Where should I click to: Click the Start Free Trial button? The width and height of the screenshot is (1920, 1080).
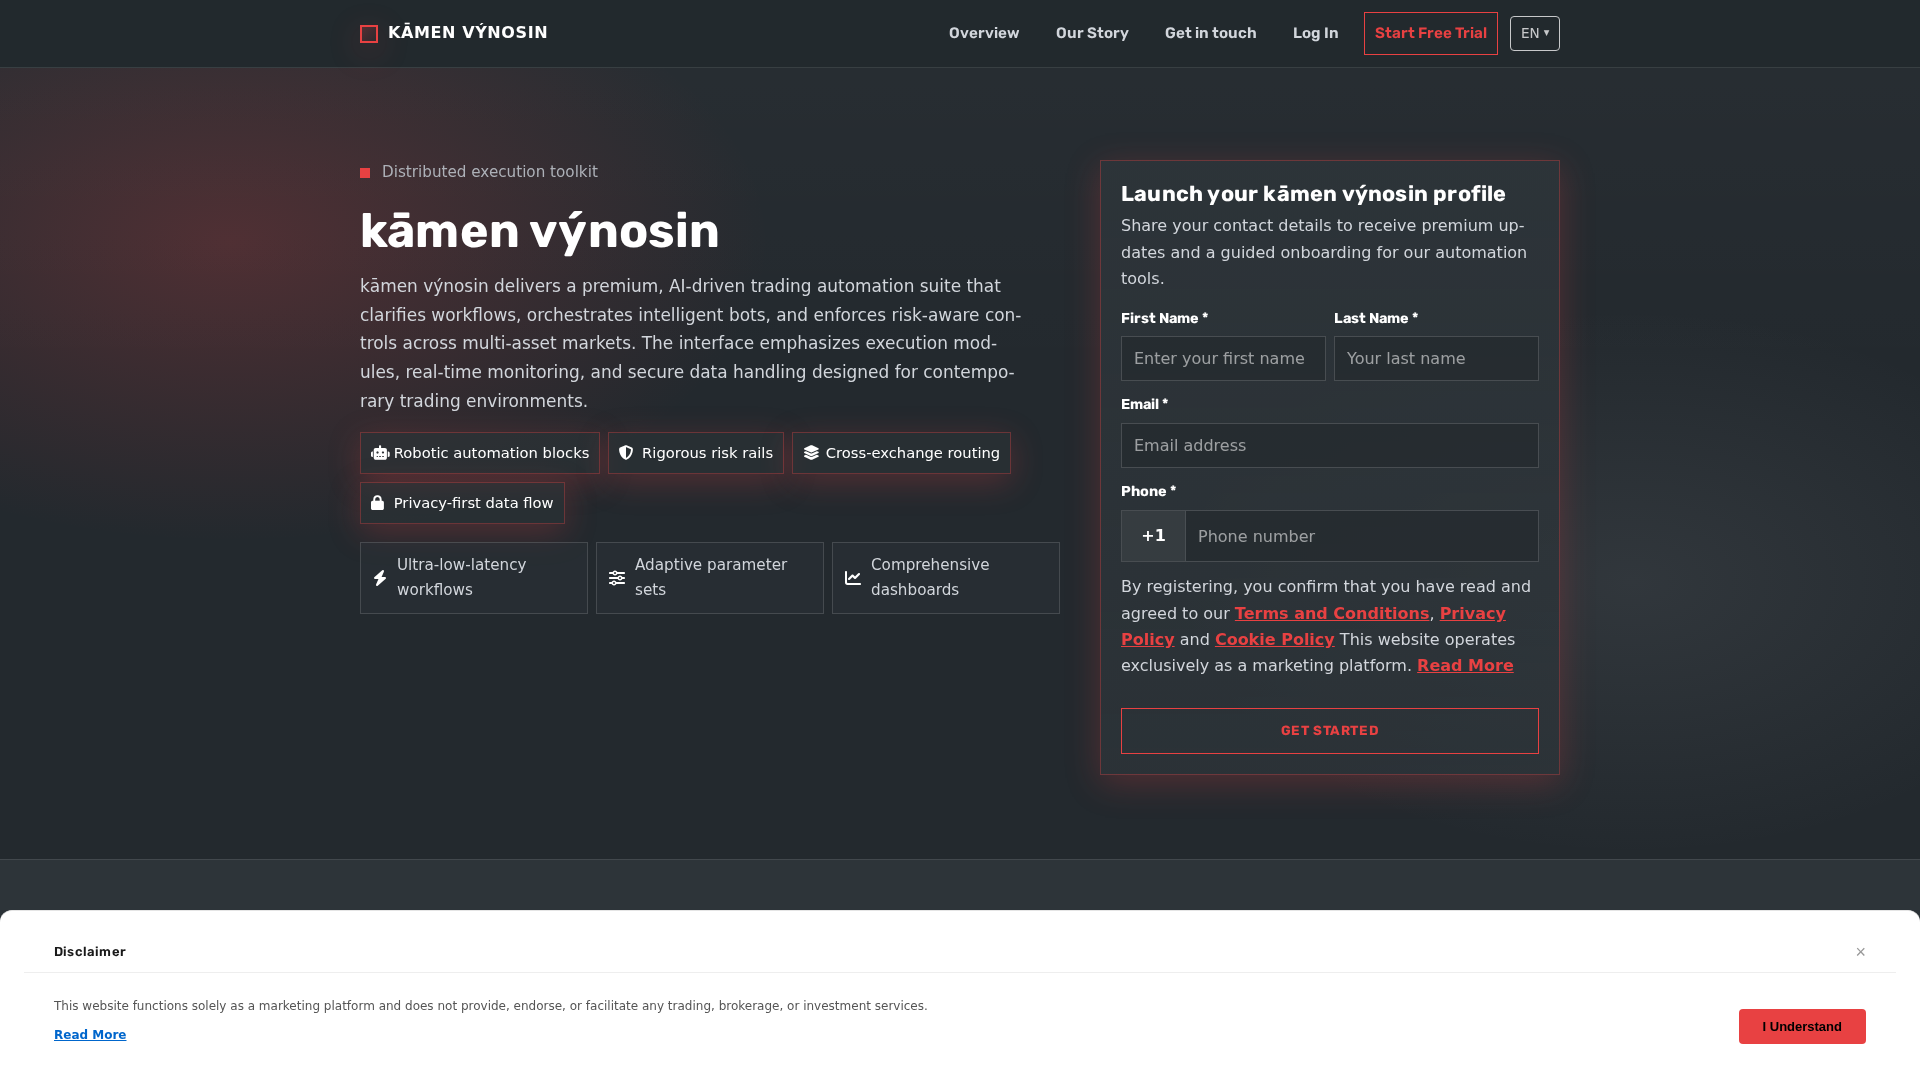(x=1431, y=33)
